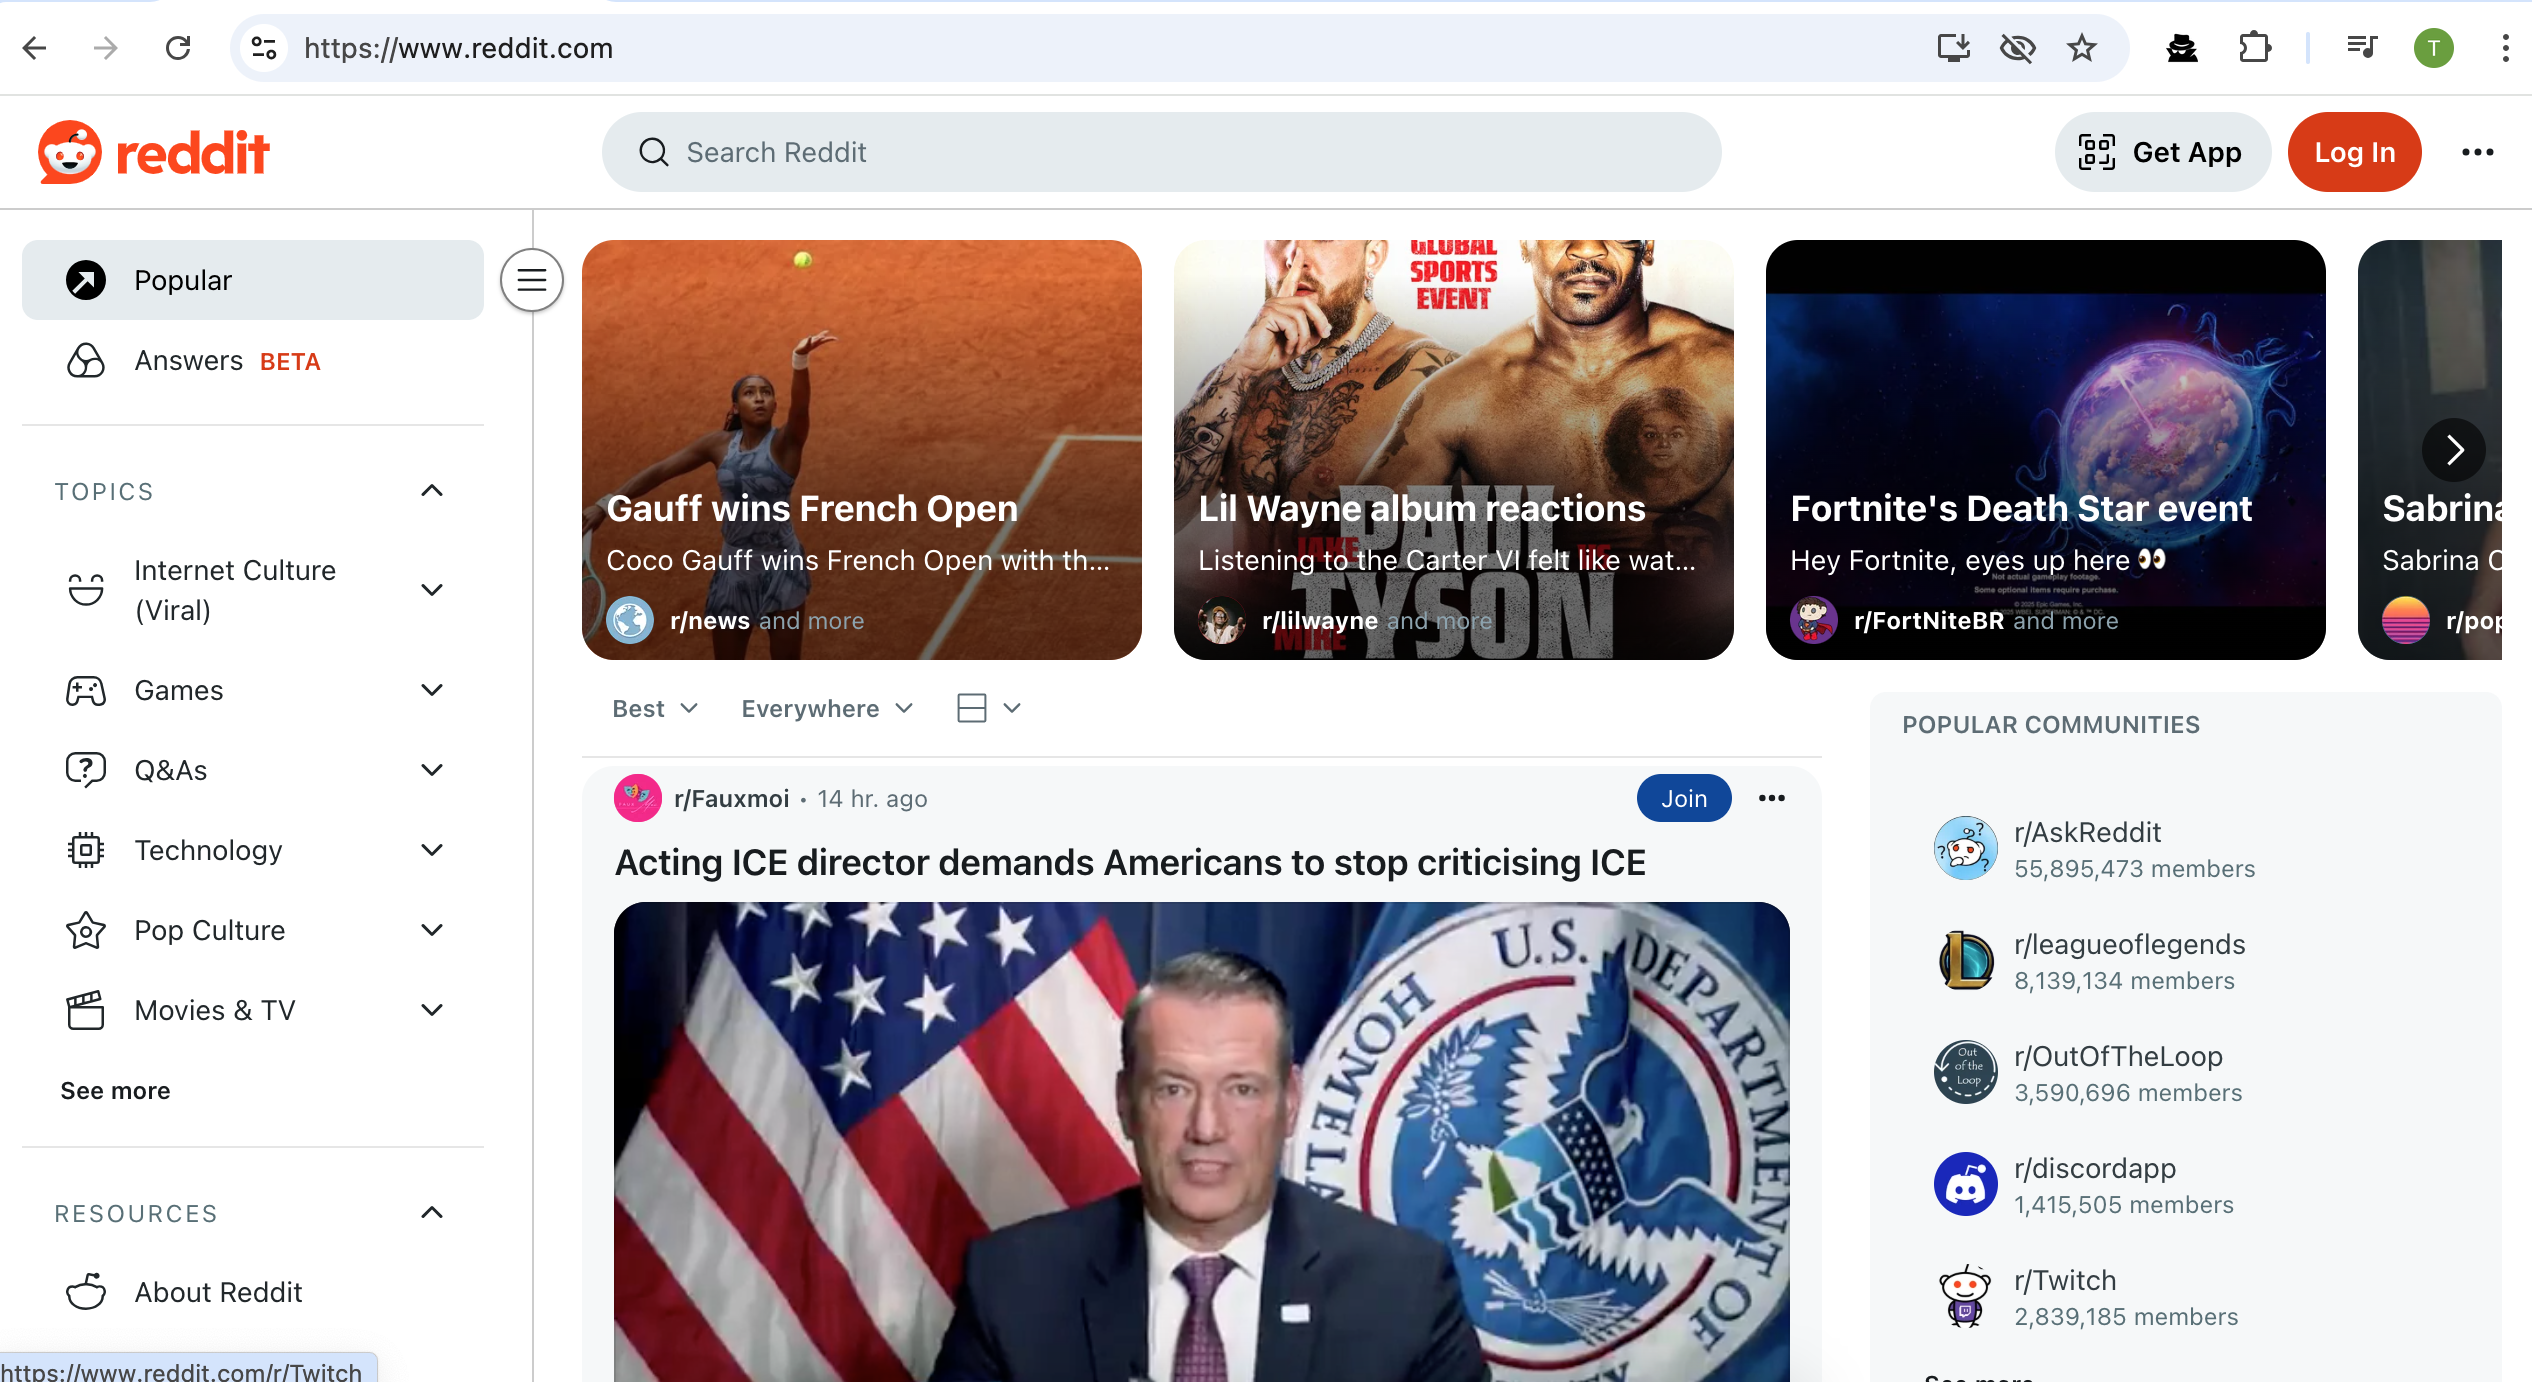2532x1382 pixels.
Task: Collapse the Topics section
Action: (x=432, y=491)
